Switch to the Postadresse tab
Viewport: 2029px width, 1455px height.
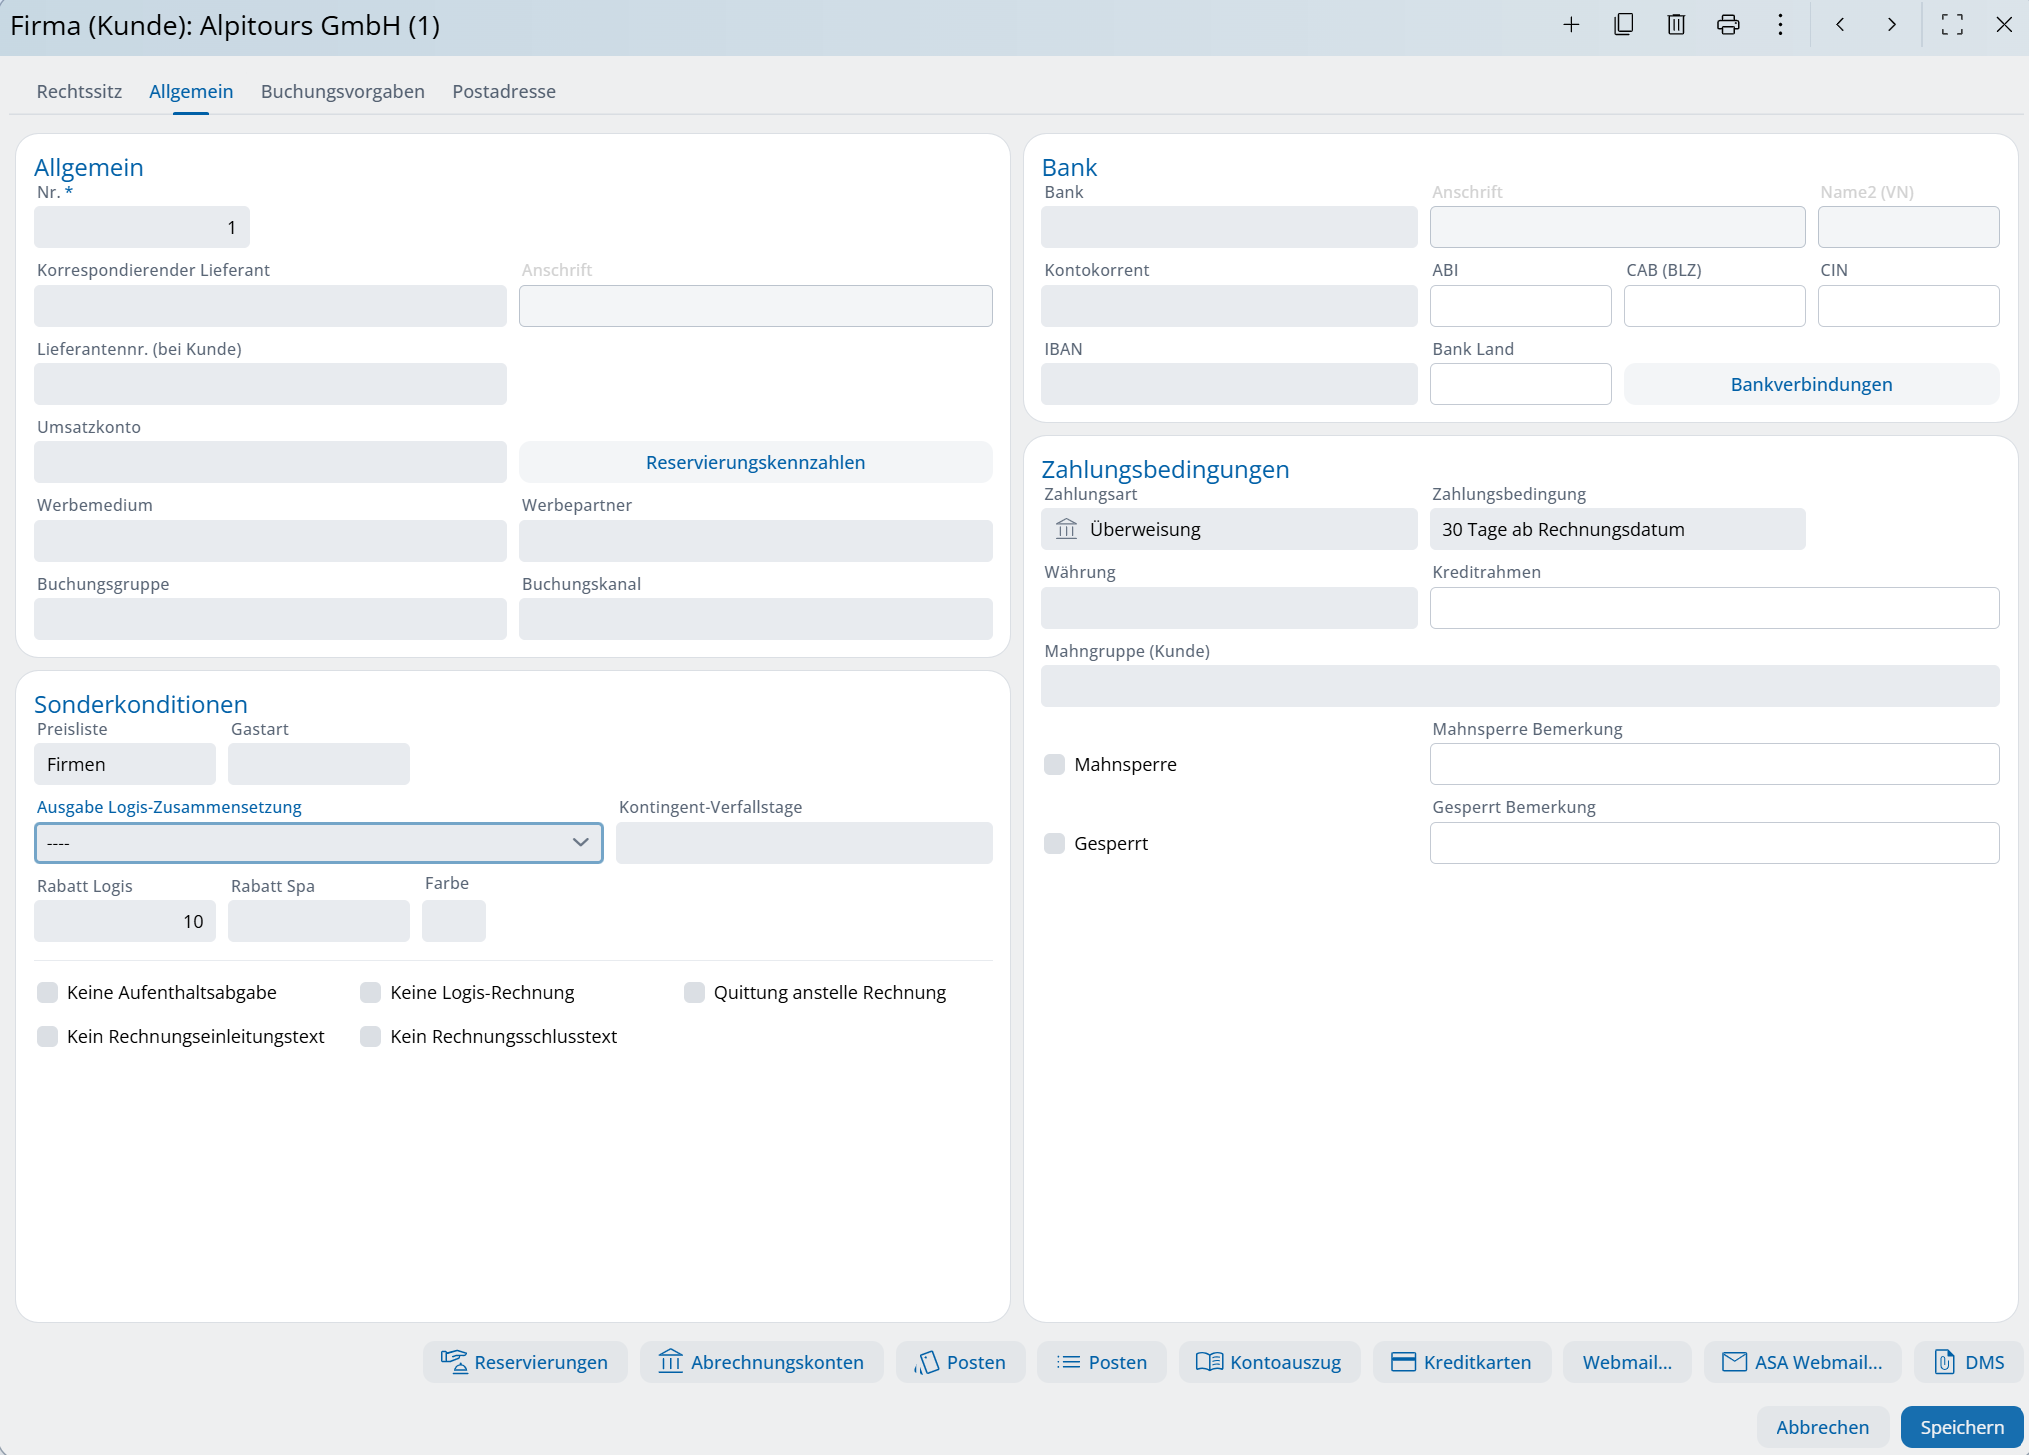[x=504, y=91]
